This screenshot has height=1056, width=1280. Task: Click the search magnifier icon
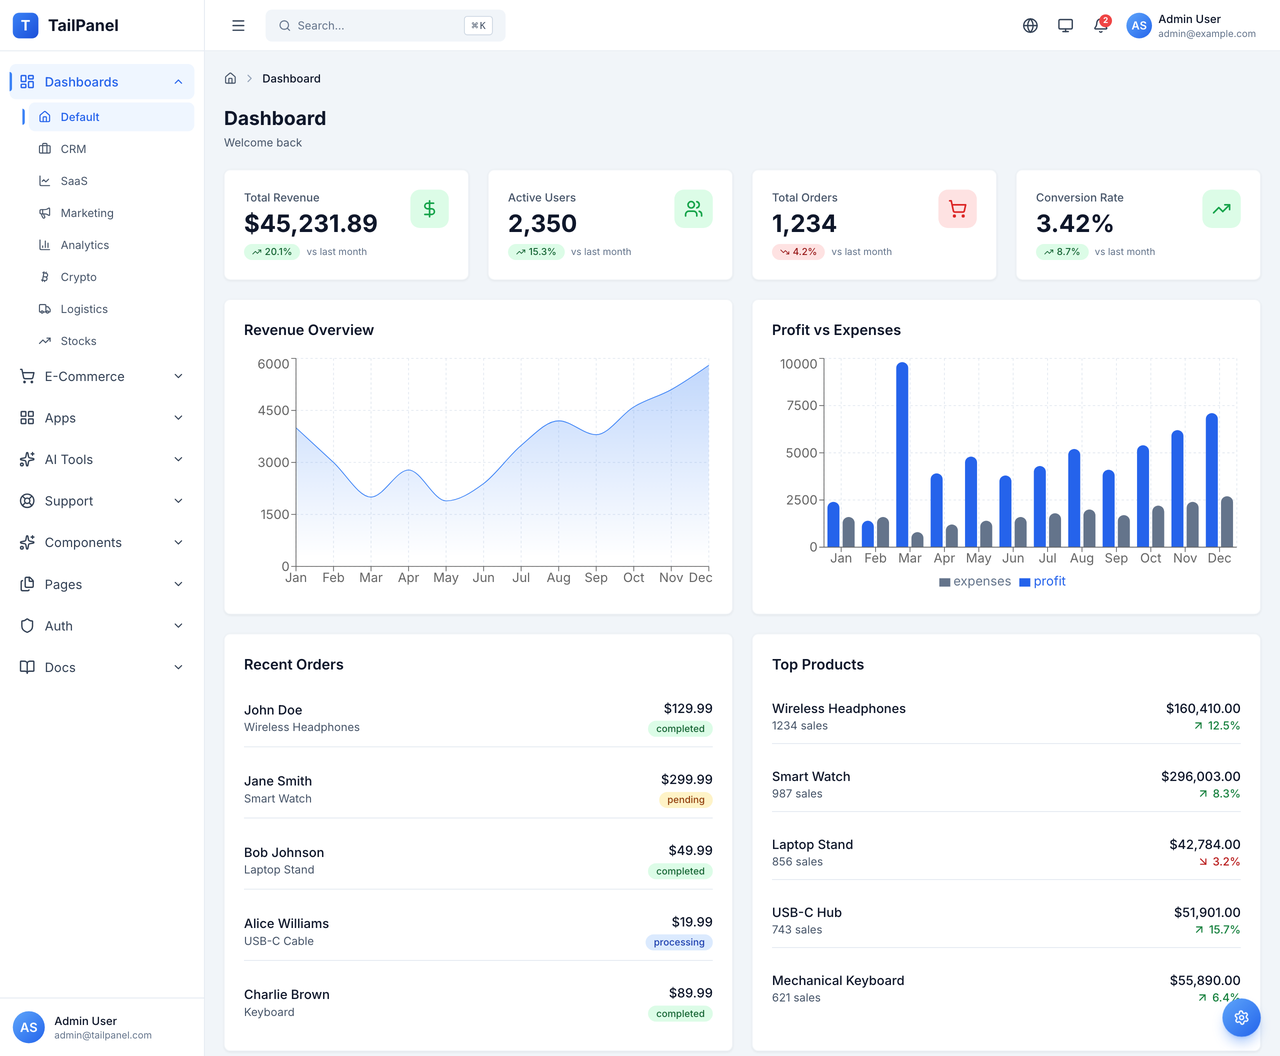[285, 26]
